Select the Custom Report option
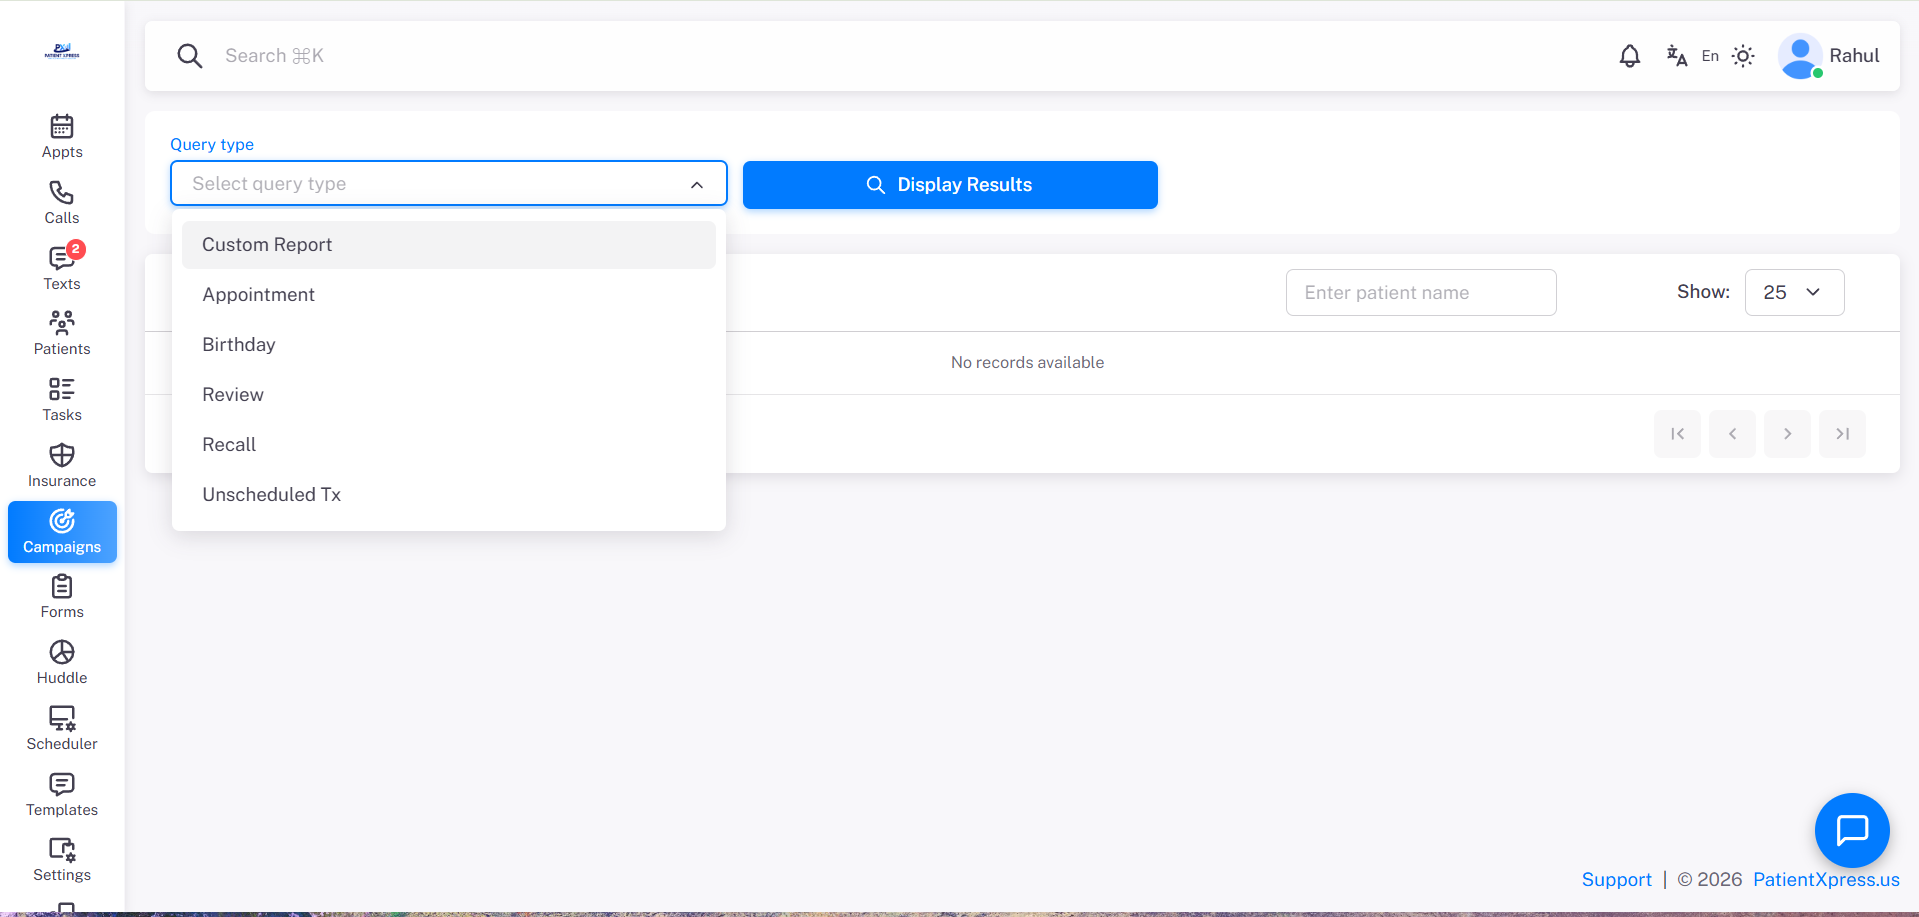The image size is (1919, 917). pyautogui.click(x=267, y=244)
